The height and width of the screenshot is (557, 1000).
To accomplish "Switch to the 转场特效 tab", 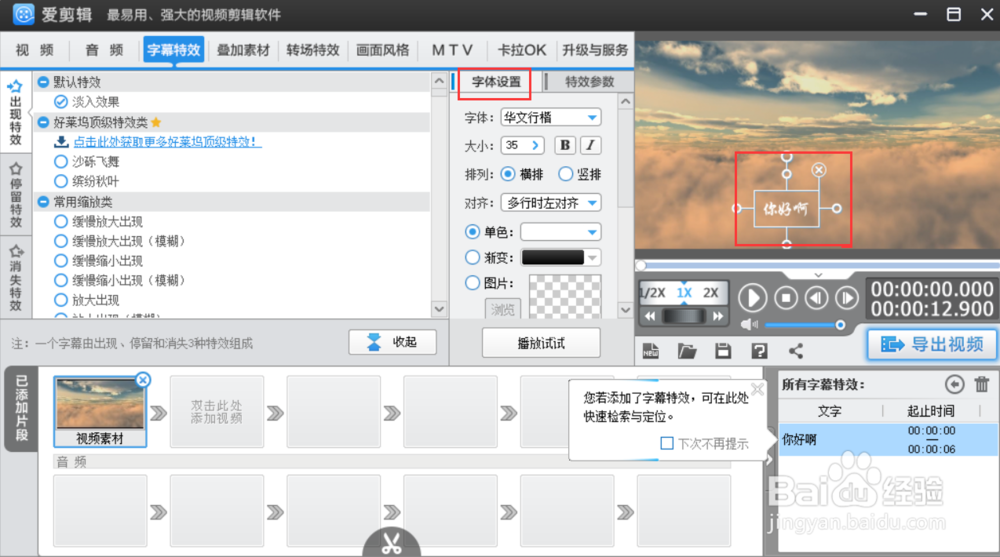I will click(312, 50).
